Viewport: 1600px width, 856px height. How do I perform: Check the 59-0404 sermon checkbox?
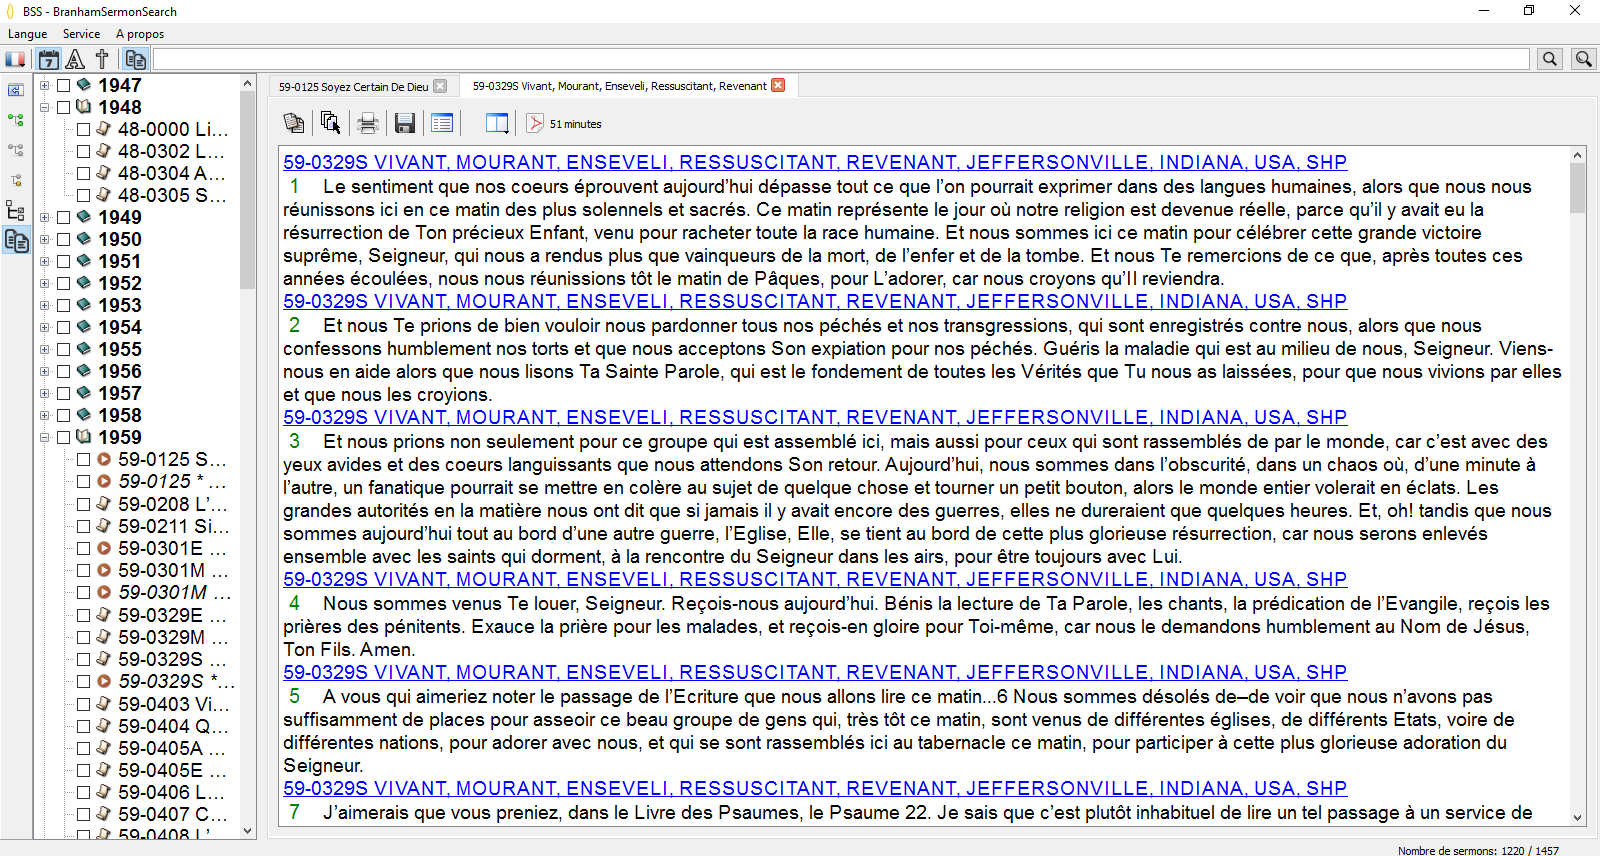tap(84, 726)
